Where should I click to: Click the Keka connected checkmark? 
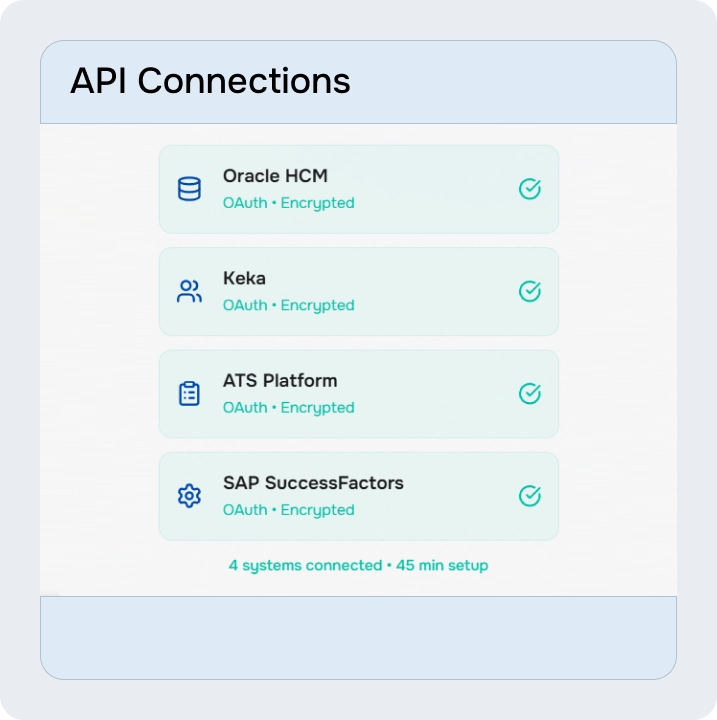coord(530,291)
